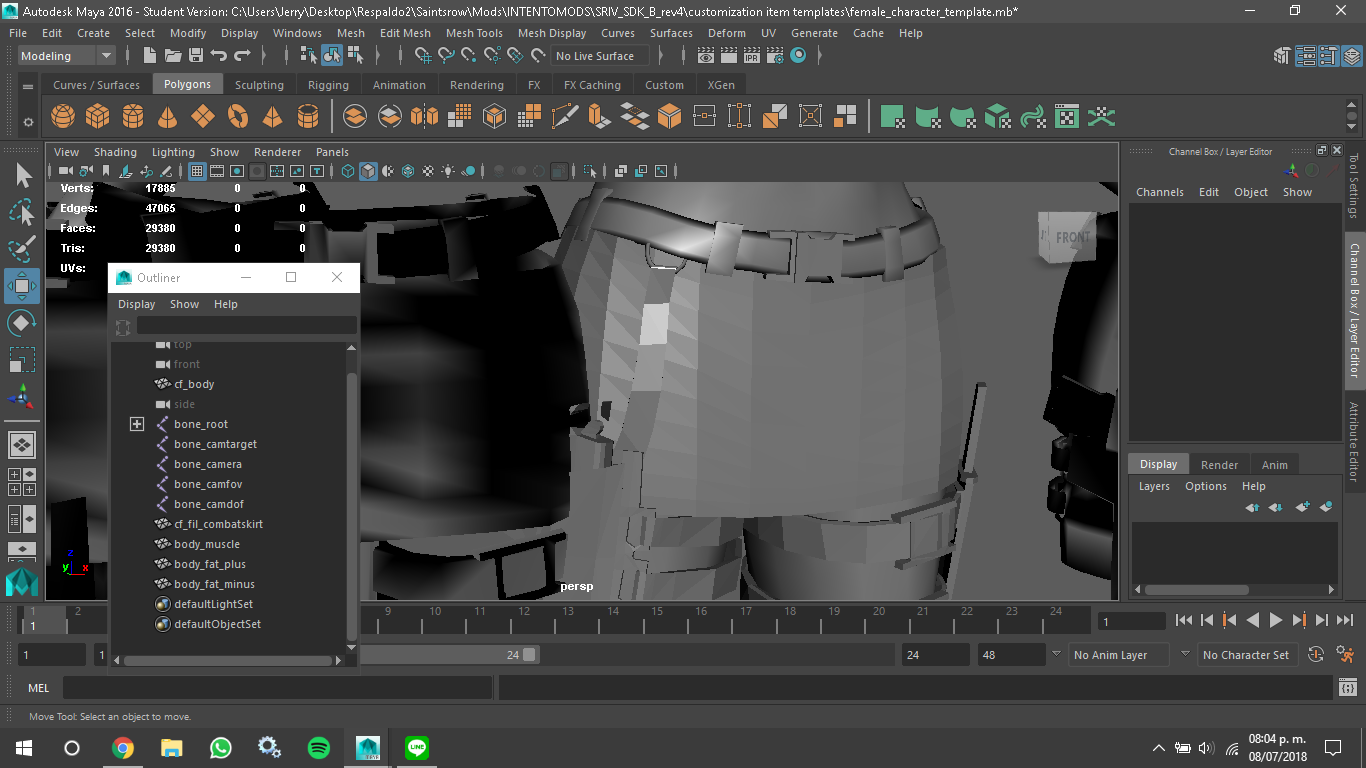This screenshot has height=768, width=1366.
Task: Toggle use all lights bulb icon
Action: [448, 172]
